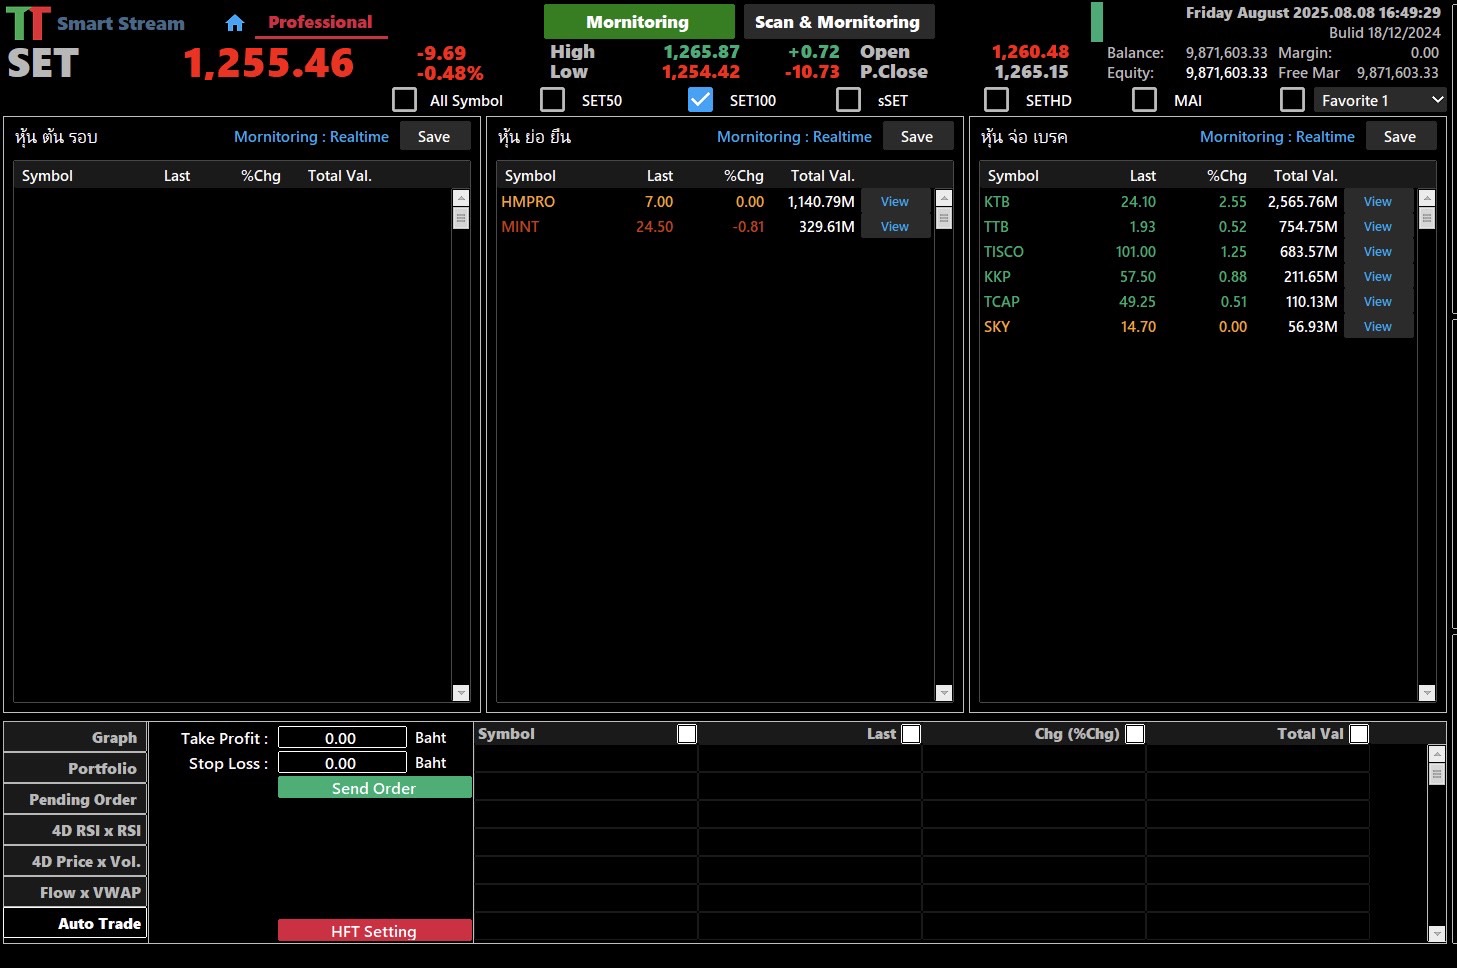The height and width of the screenshot is (968, 1457).
Task: Click Total Val. header in หุ้น ย่อ ยืน
Action: pos(823,176)
